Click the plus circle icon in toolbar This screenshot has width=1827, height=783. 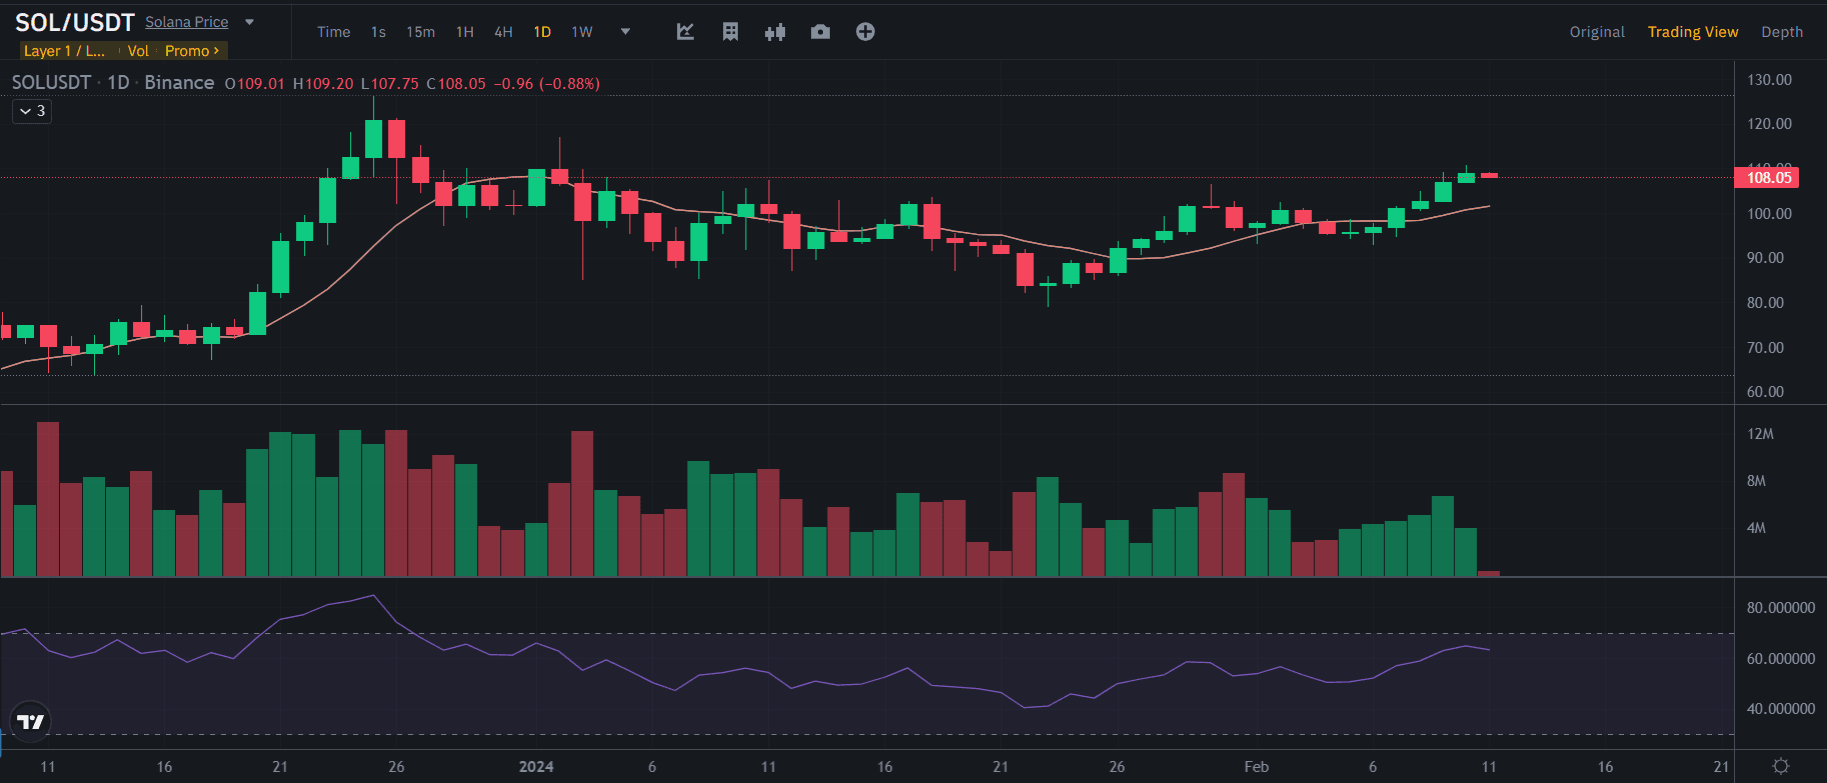[865, 32]
